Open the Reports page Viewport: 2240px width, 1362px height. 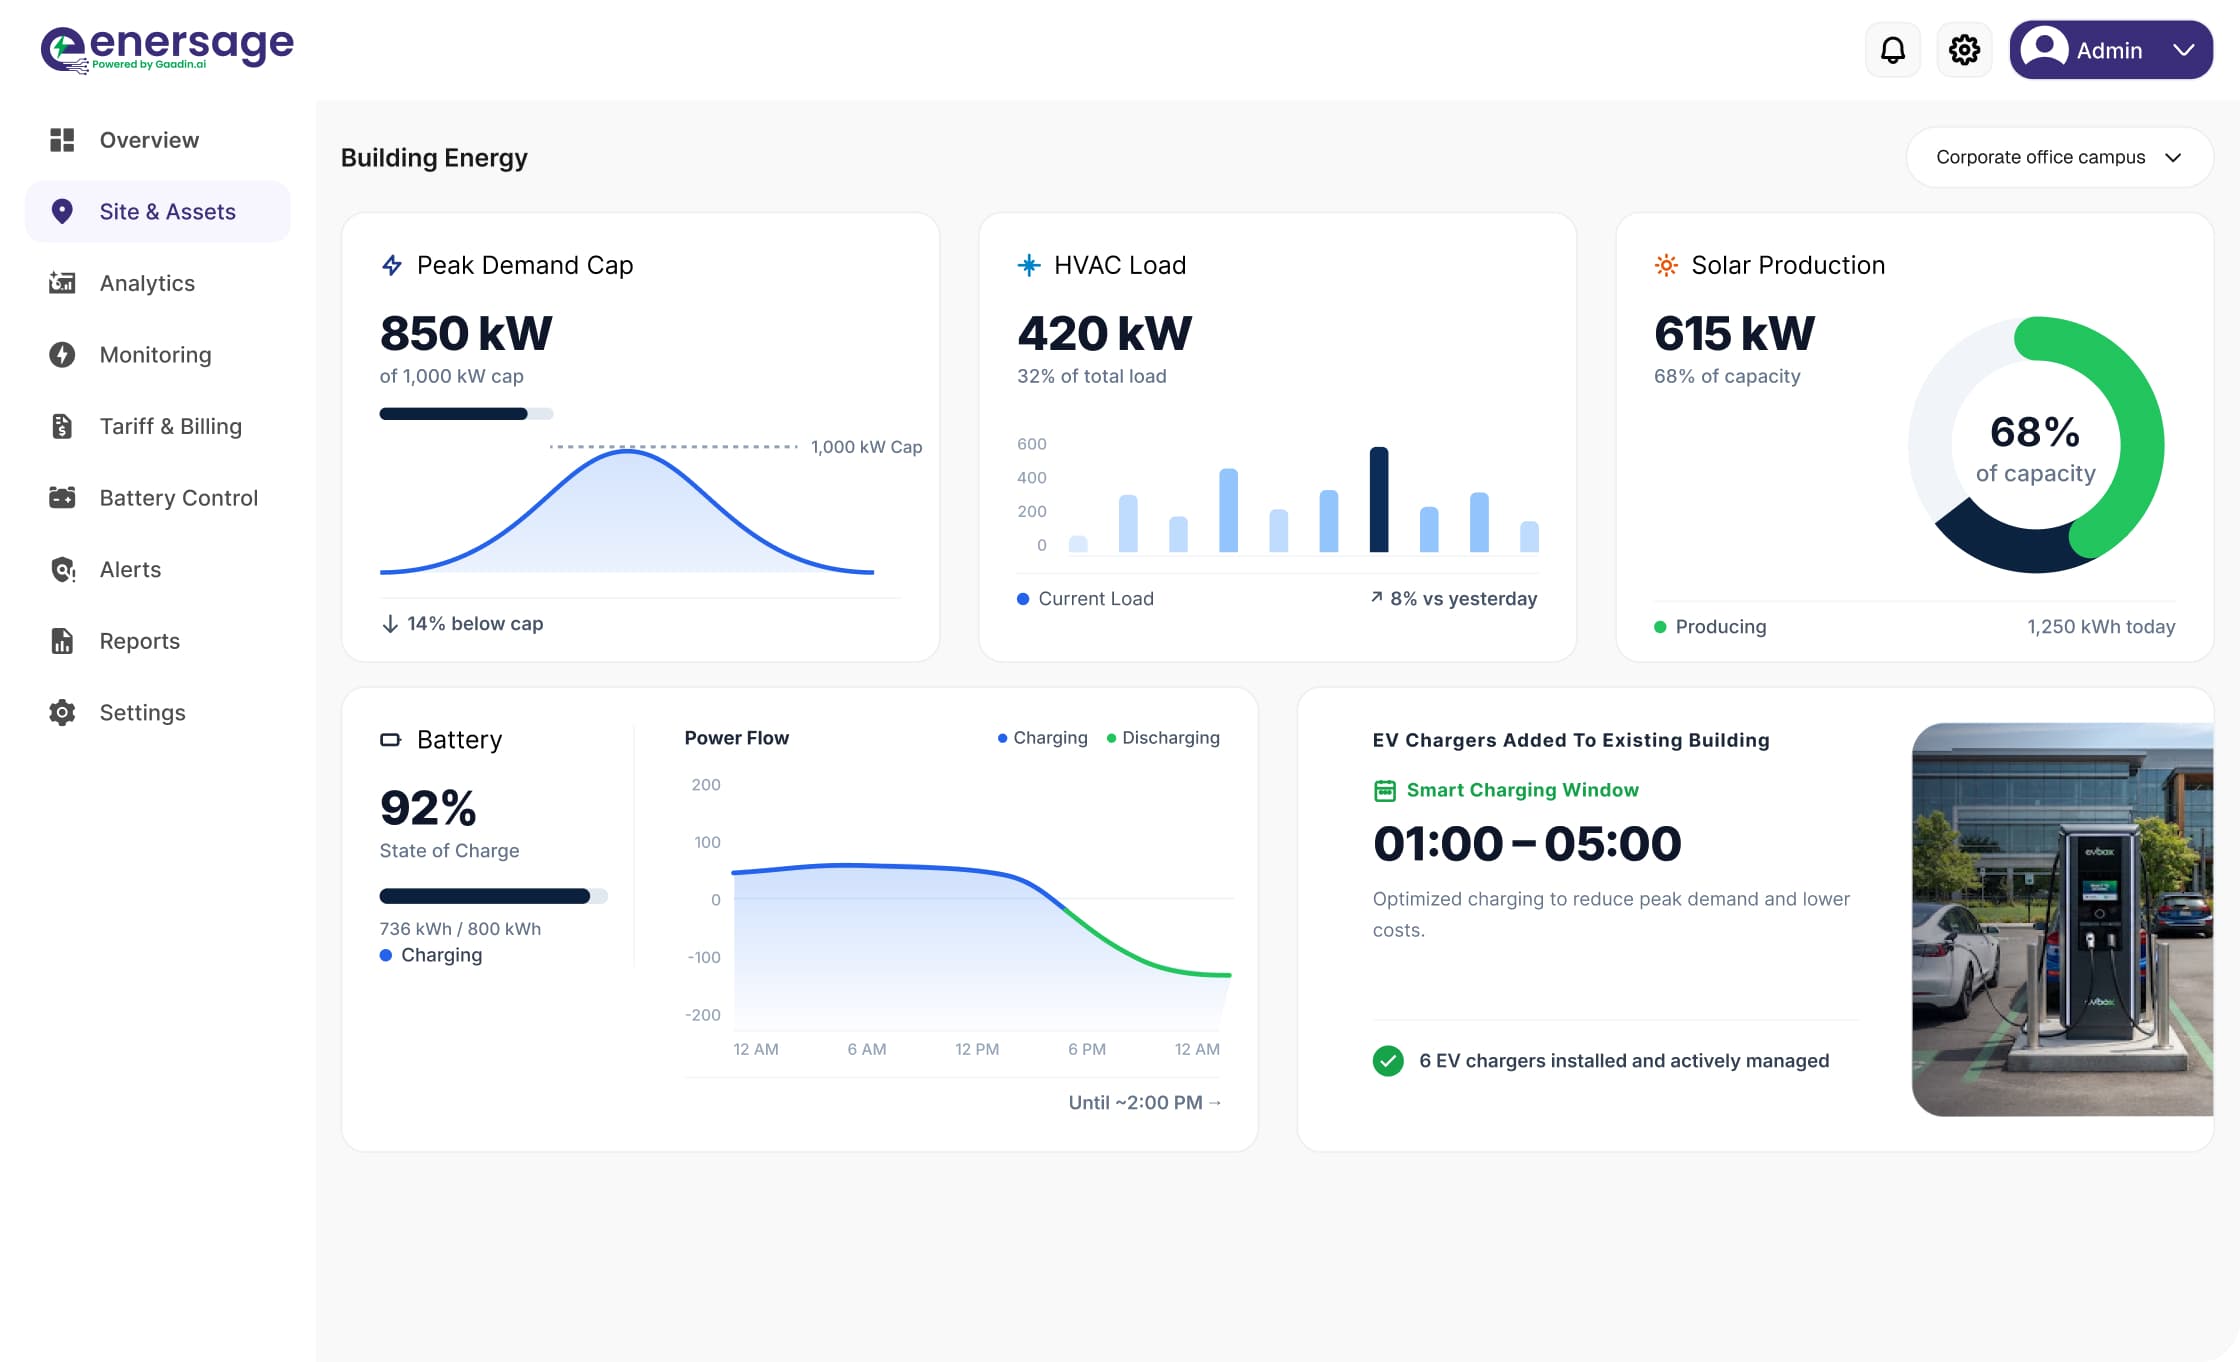158,641
